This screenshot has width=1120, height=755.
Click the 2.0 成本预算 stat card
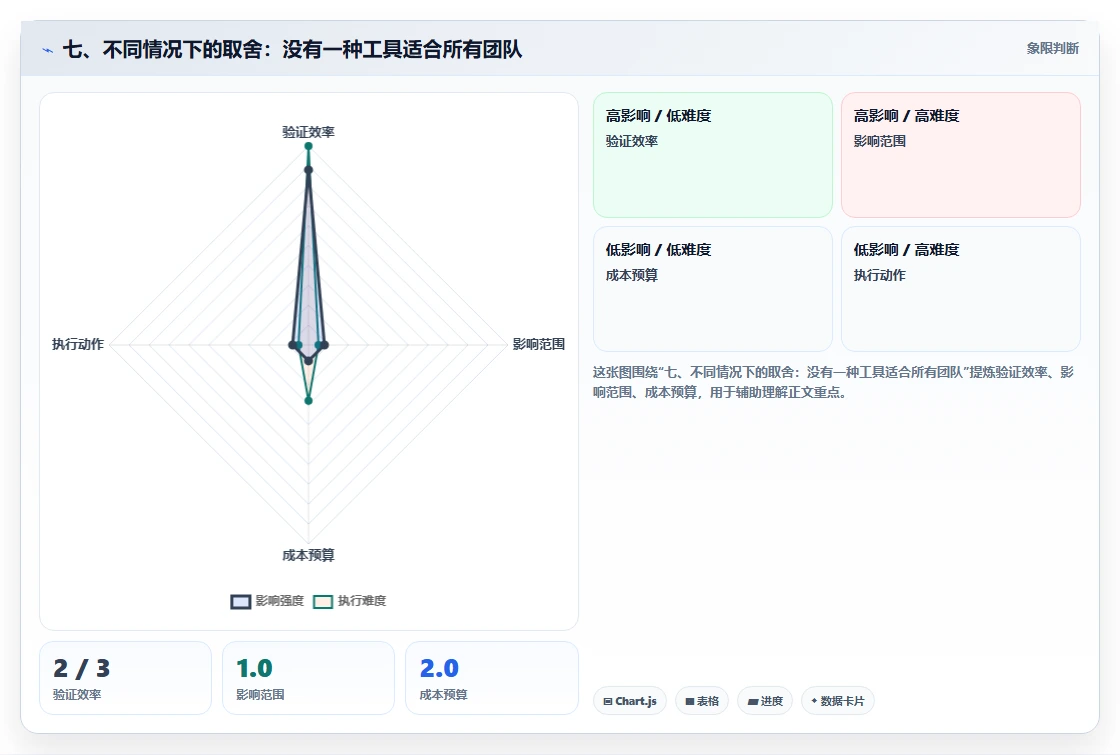pyautogui.click(x=491, y=678)
